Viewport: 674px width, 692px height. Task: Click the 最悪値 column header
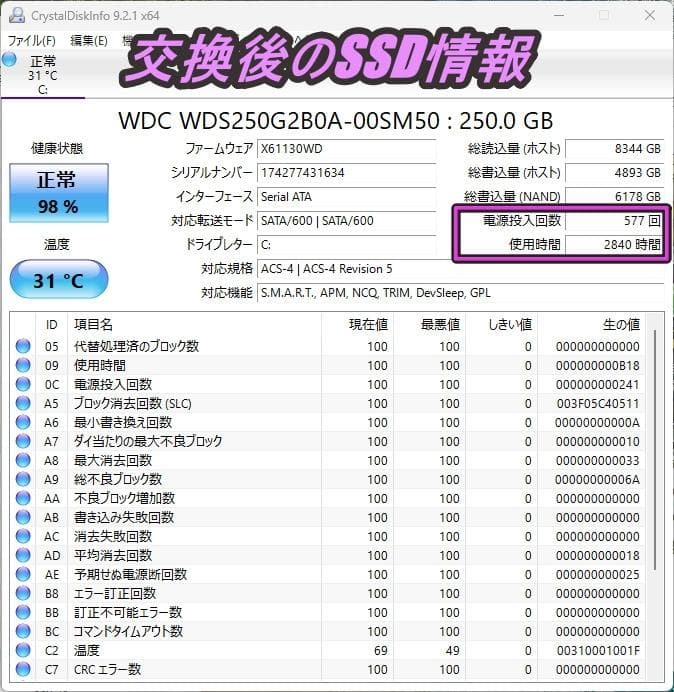click(x=429, y=325)
